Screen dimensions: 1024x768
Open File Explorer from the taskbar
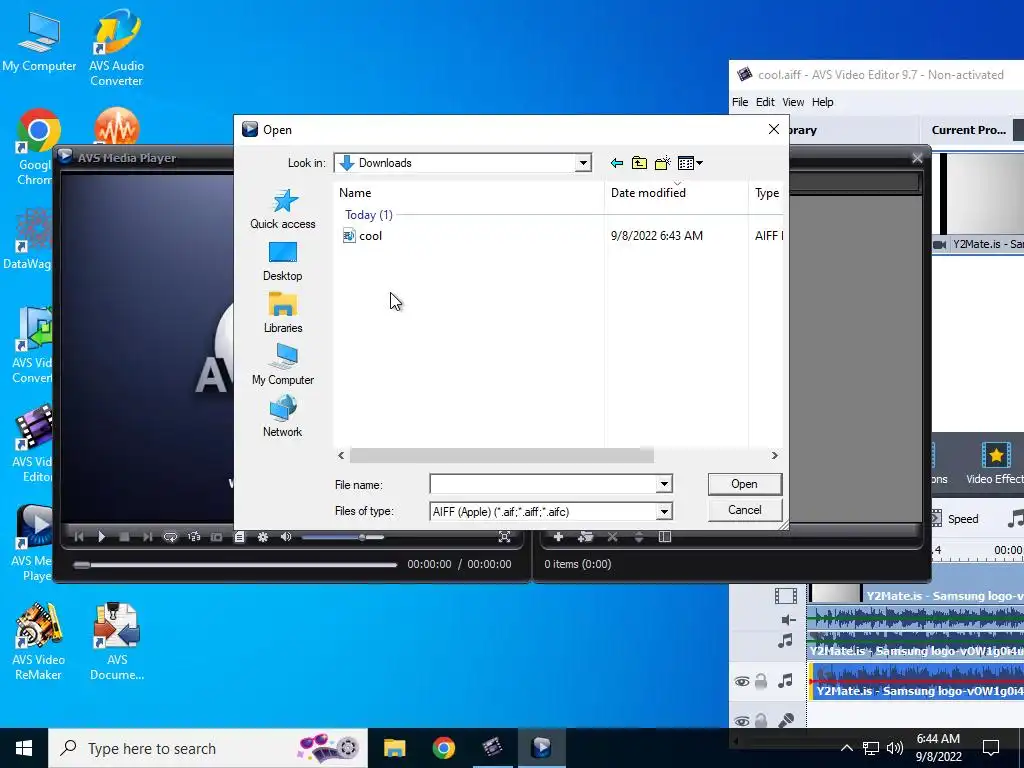pos(394,748)
